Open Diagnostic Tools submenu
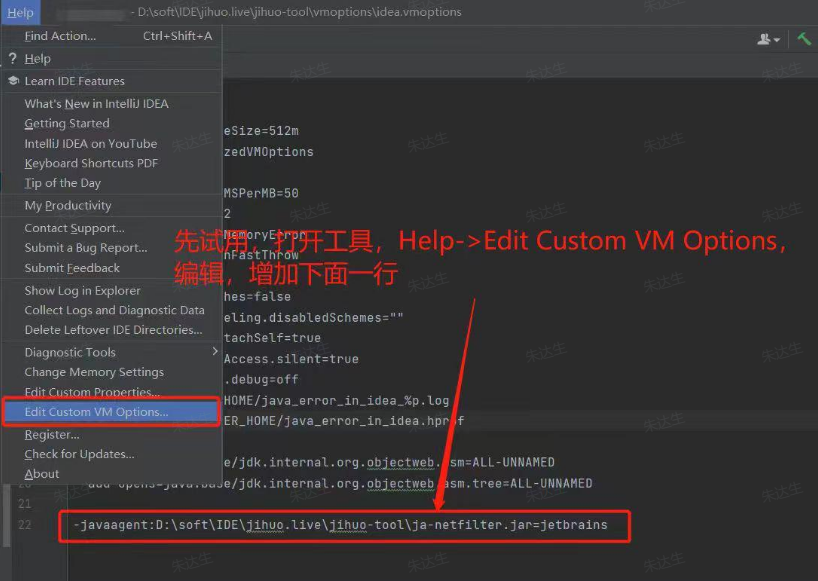818x581 pixels. tap(112, 353)
